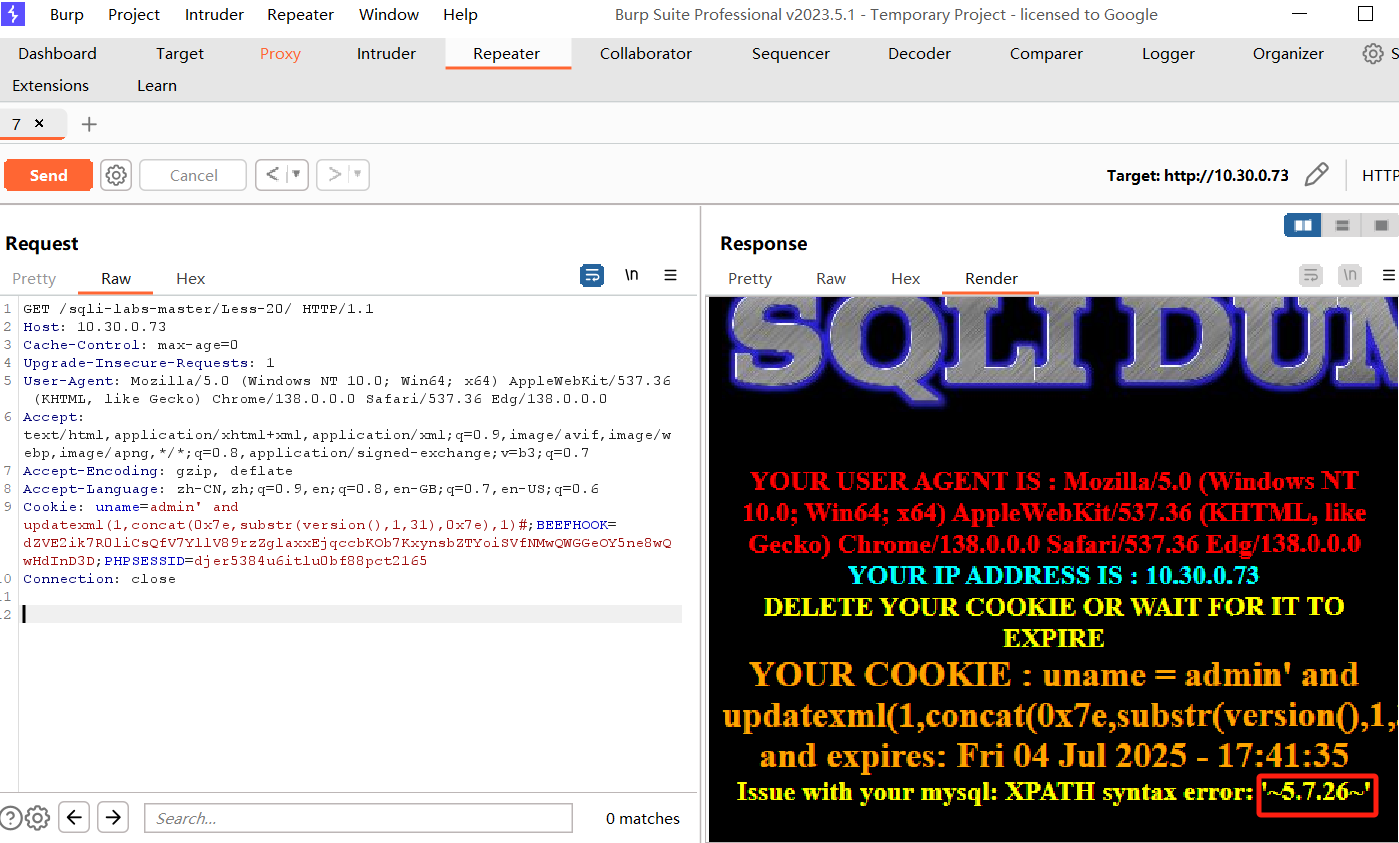Switch to Sequencer tab
The width and height of the screenshot is (1399, 843).
791,54
